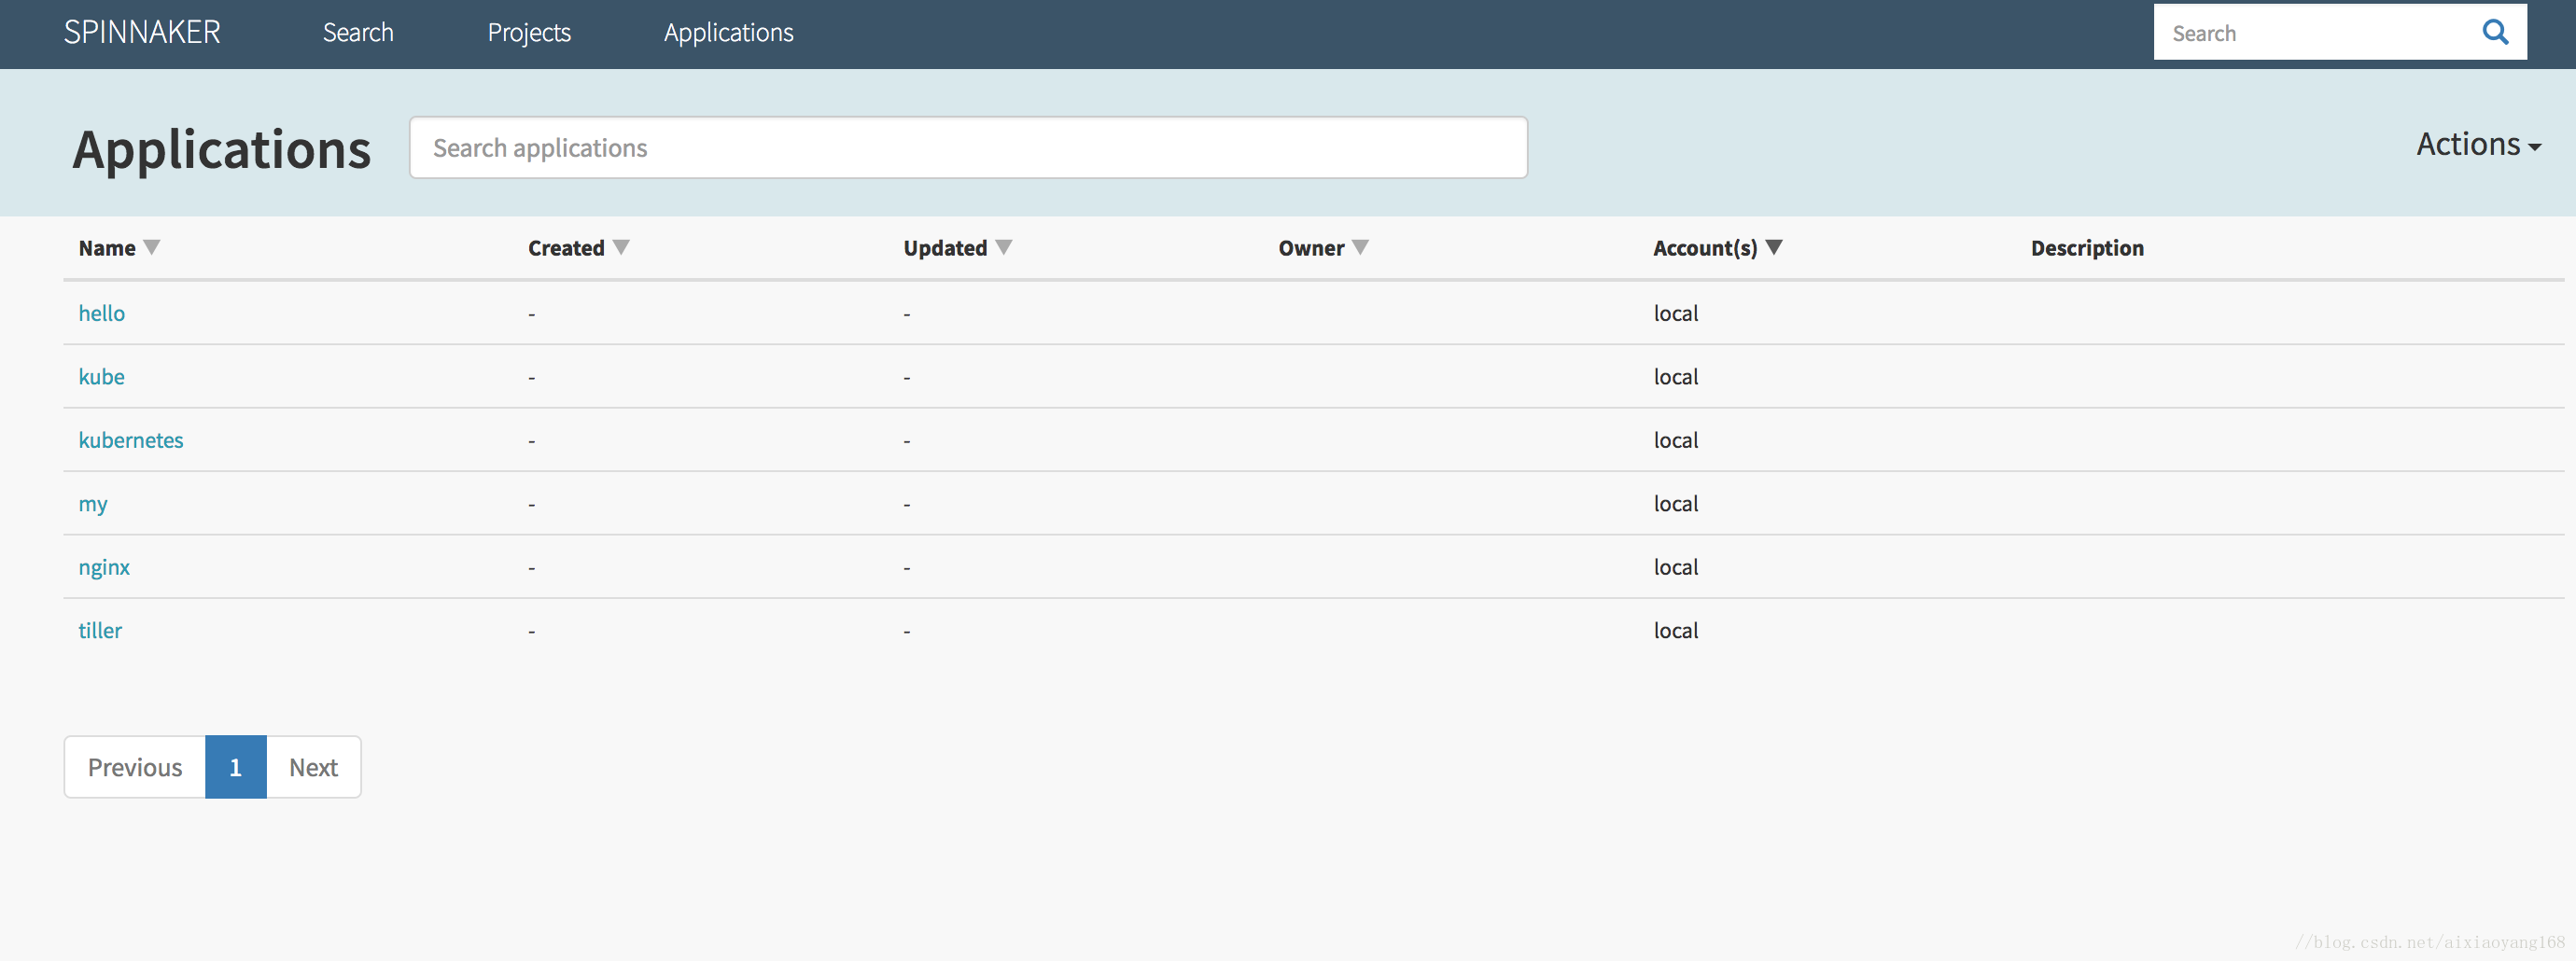Screen dimensions: 2576x961
Task: Click 'local' account in hello row
Action: tap(1676, 313)
